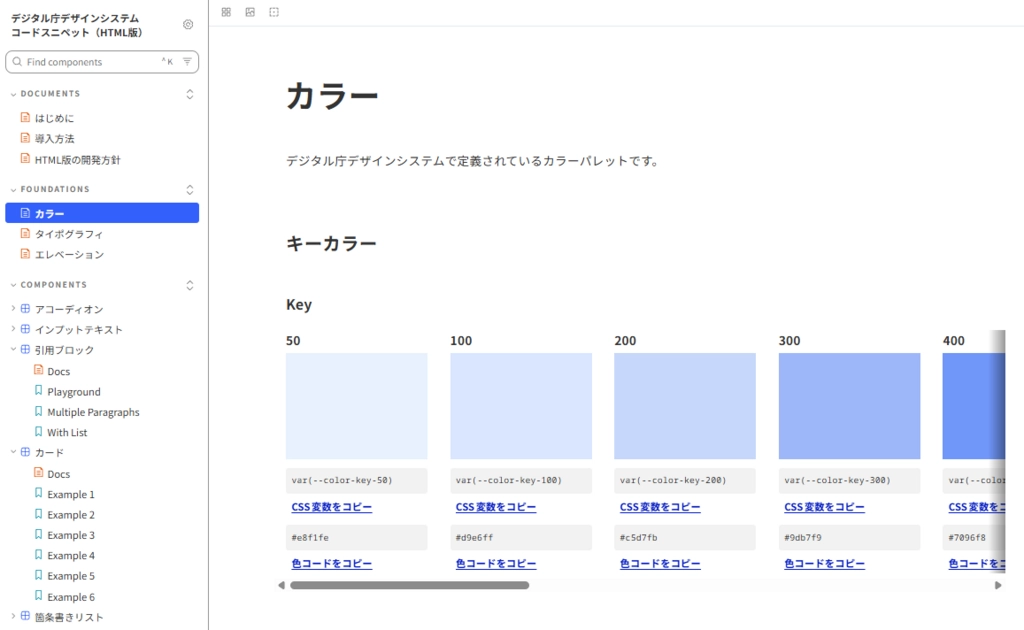Click the scrollbar left arrow
This screenshot has width=1024, height=630.
tap(281, 585)
